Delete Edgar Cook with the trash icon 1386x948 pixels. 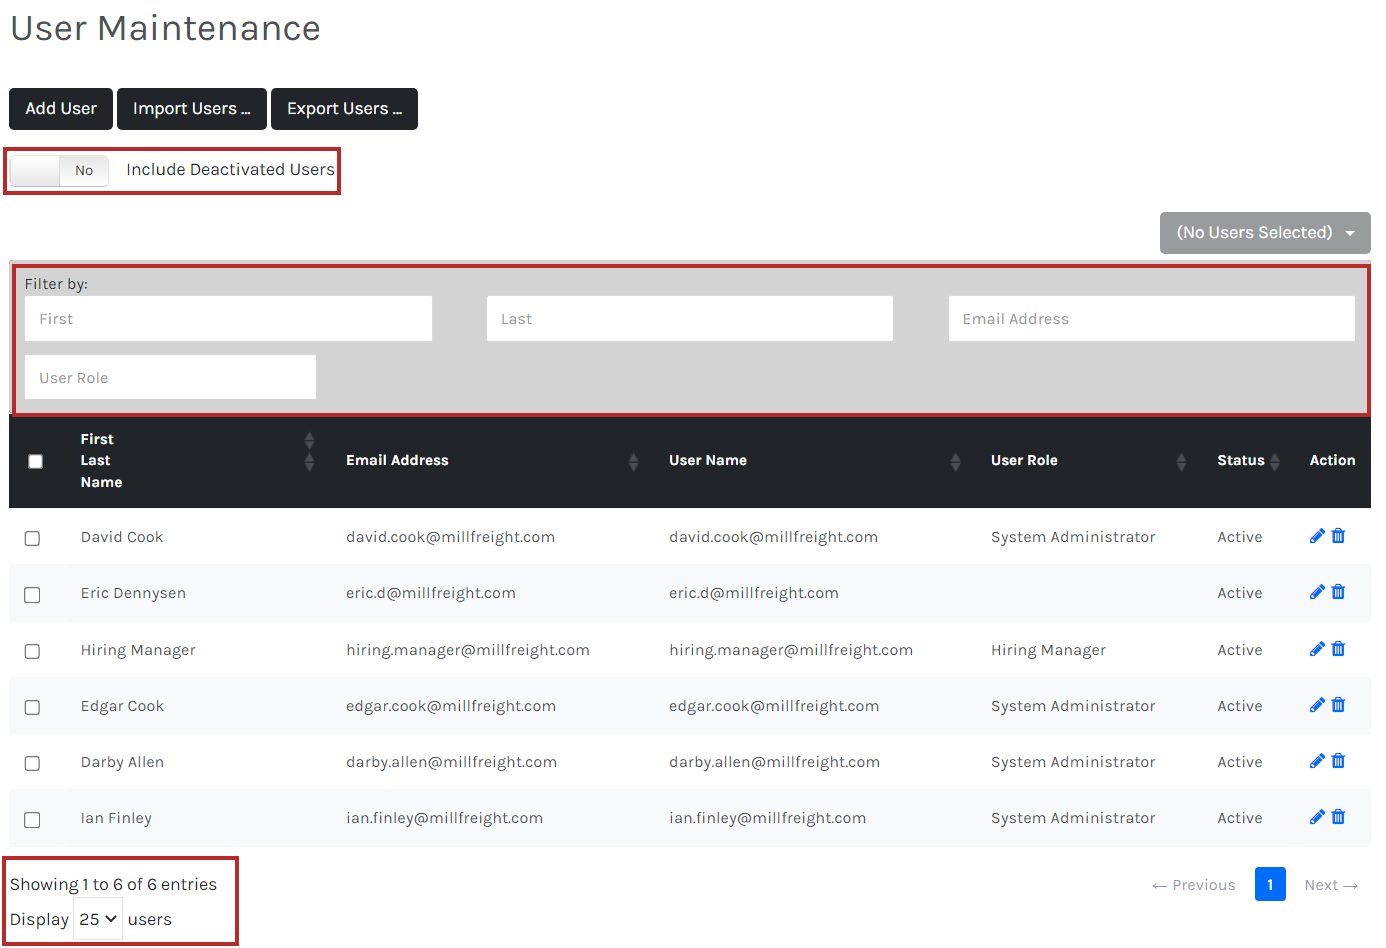click(x=1338, y=705)
